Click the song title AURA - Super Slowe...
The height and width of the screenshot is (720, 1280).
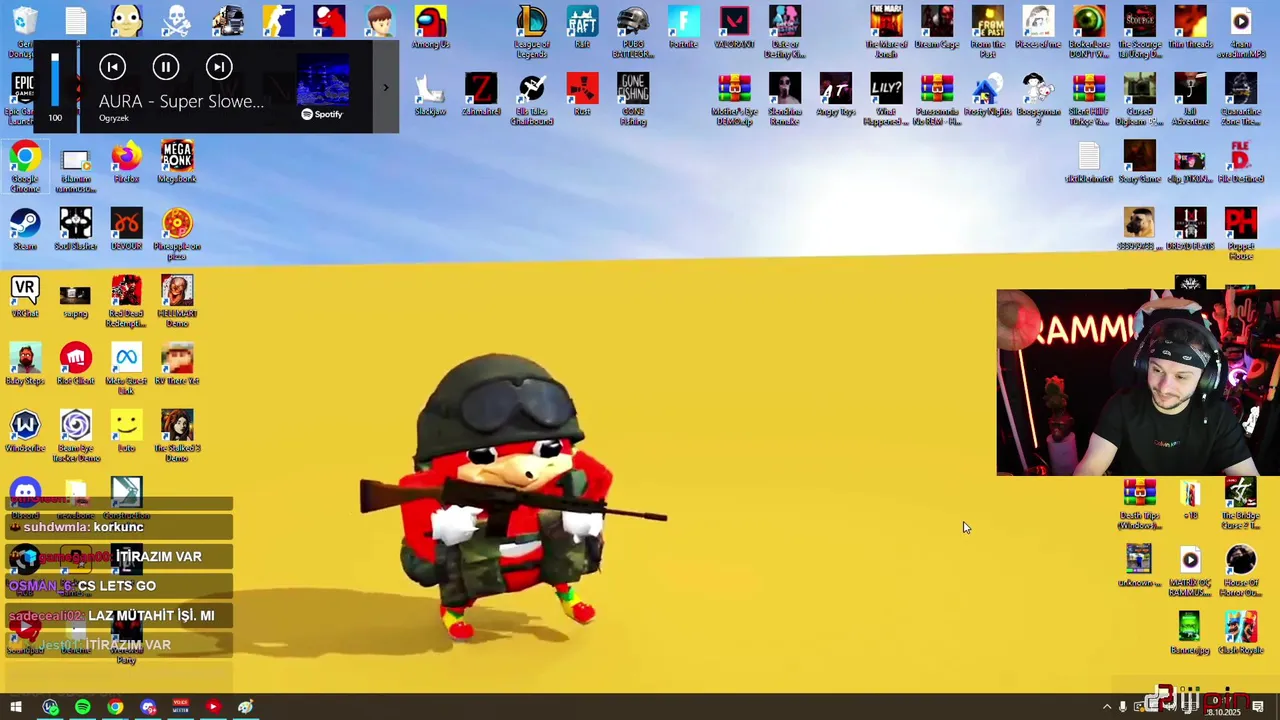181,101
